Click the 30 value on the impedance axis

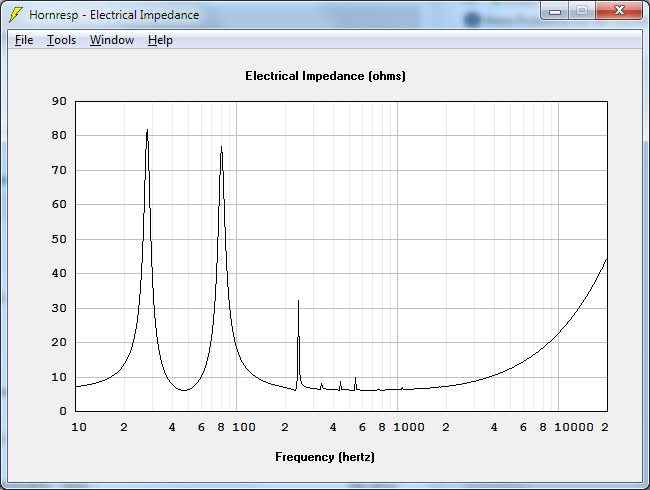[x=59, y=308]
